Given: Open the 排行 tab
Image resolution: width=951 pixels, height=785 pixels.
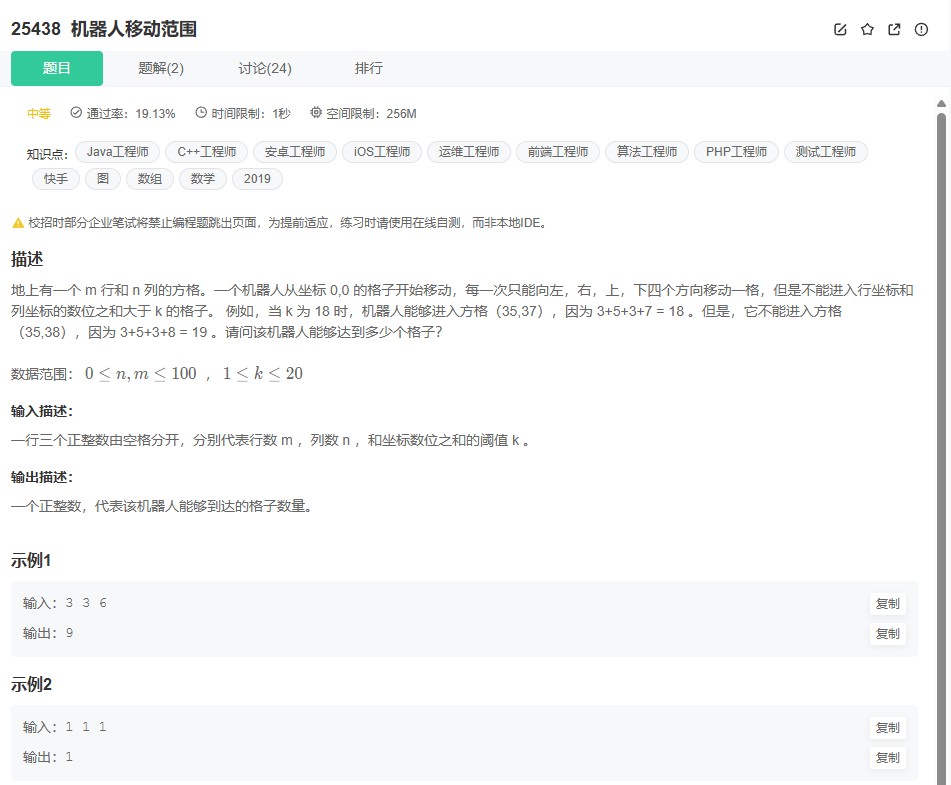Looking at the screenshot, I should click(369, 68).
